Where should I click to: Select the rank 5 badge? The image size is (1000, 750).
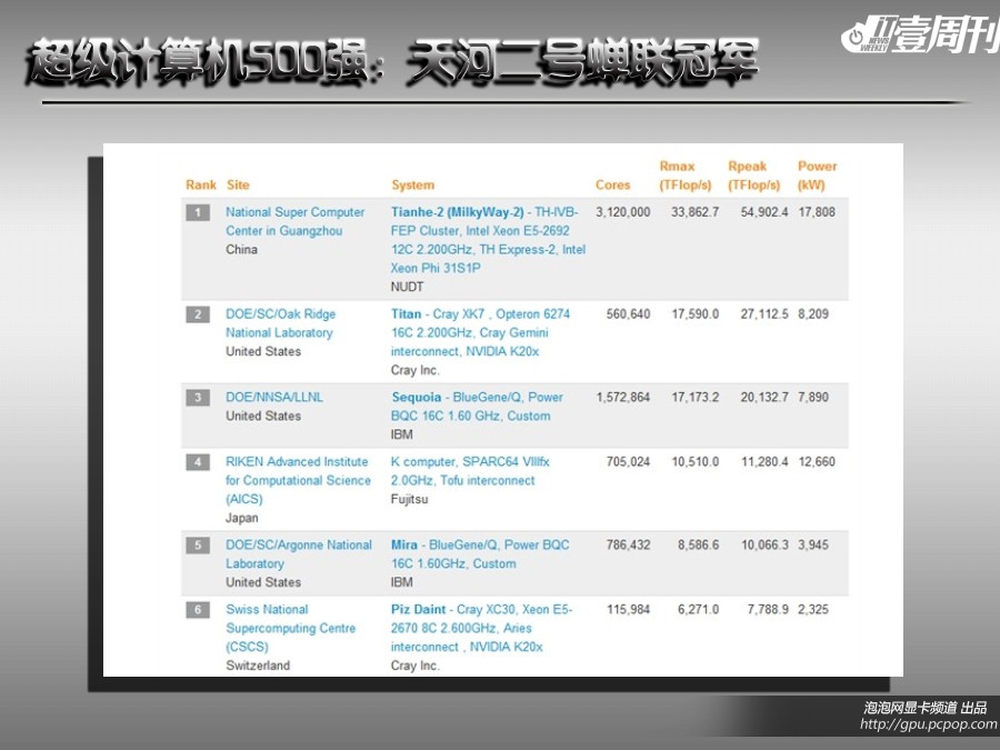(x=198, y=545)
